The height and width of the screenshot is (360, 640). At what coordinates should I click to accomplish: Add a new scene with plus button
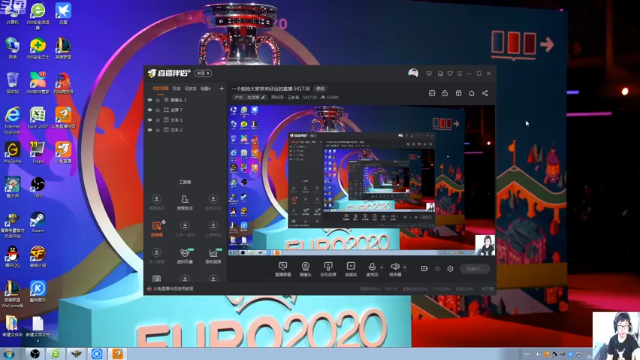click(221, 88)
